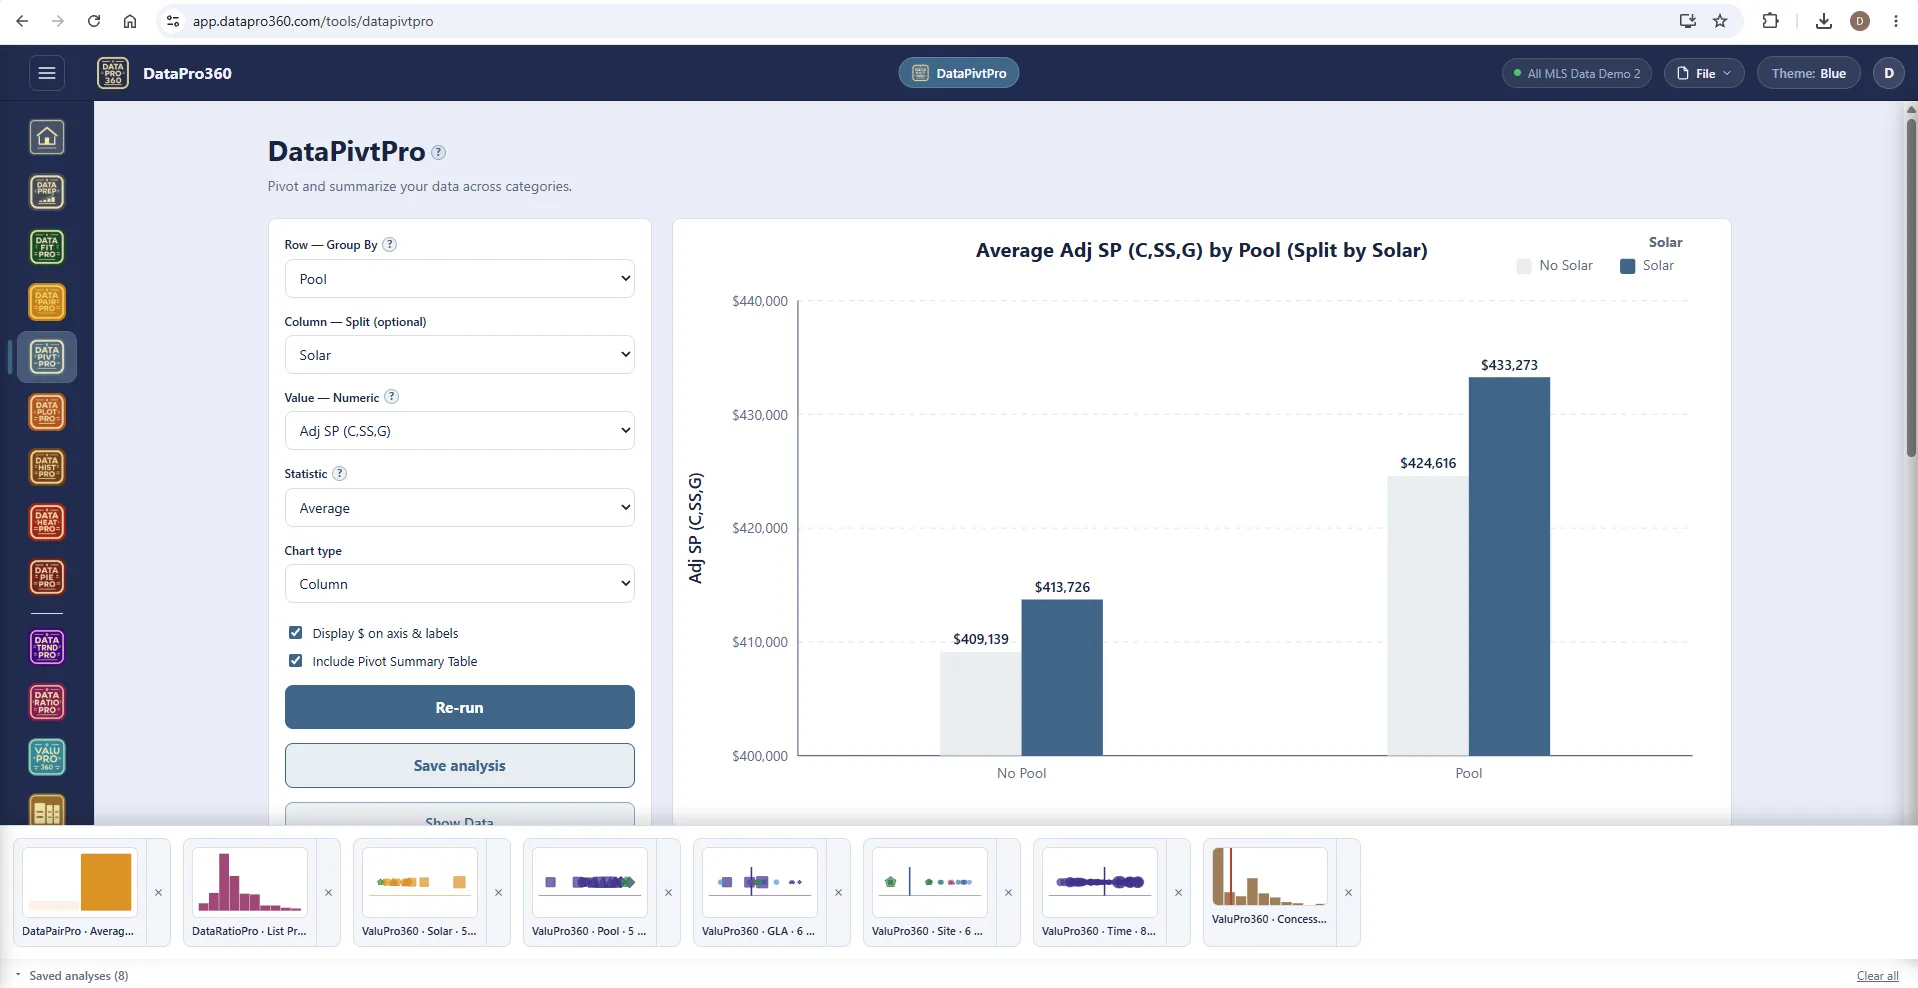Screen dimensions: 1918x988
Task: Open the Statistic Average dropdown
Action: pyautogui.click(x=460, y=508)
